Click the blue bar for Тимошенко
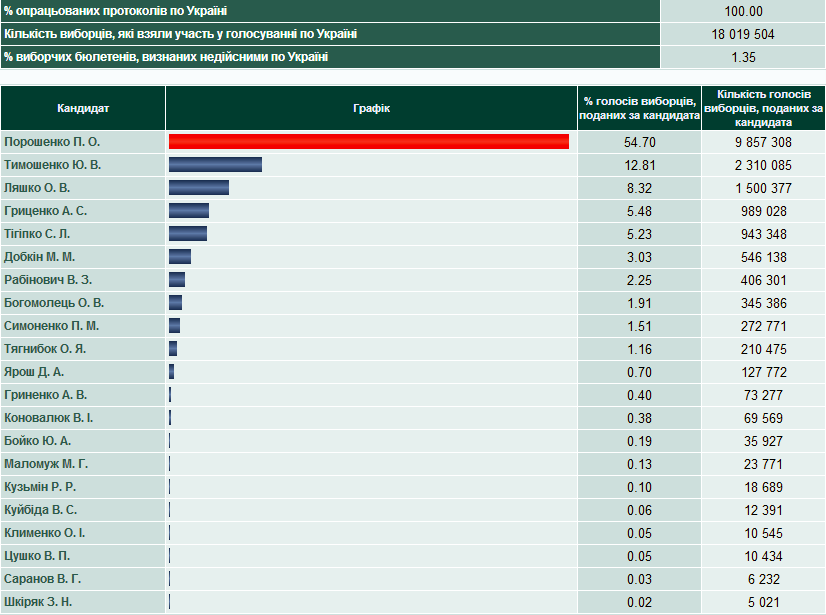This screenshot has height=615, width=826. coord(215,165)
